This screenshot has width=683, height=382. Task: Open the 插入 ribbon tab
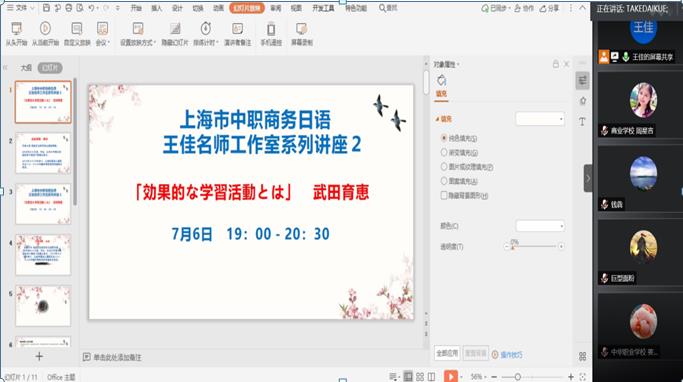(156, 8)
